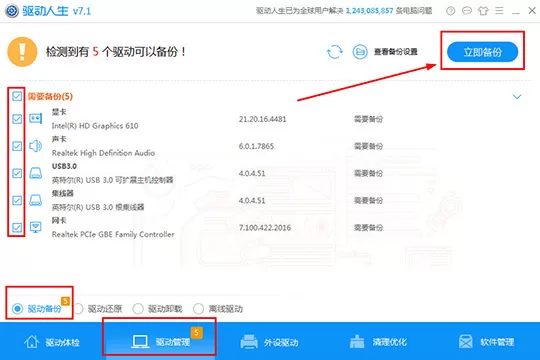Toggle the 需要备份(5) select-all checkbox
Screen dimensions: 540x360
tap(17, 96)
